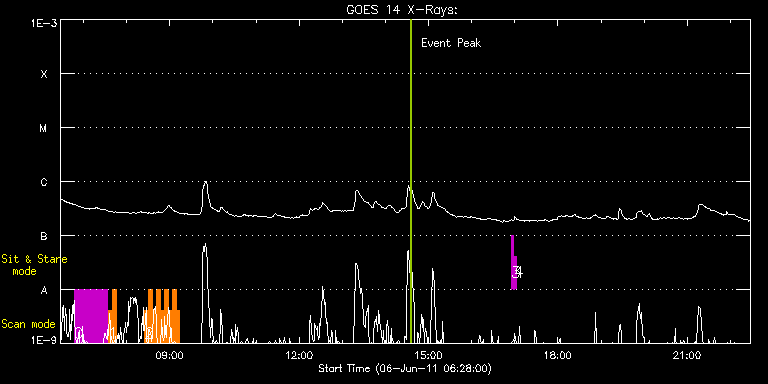Click the 09:00 time axis tick label
The image size is (768, 384).
pyautogui.click(x=169, y=354)
